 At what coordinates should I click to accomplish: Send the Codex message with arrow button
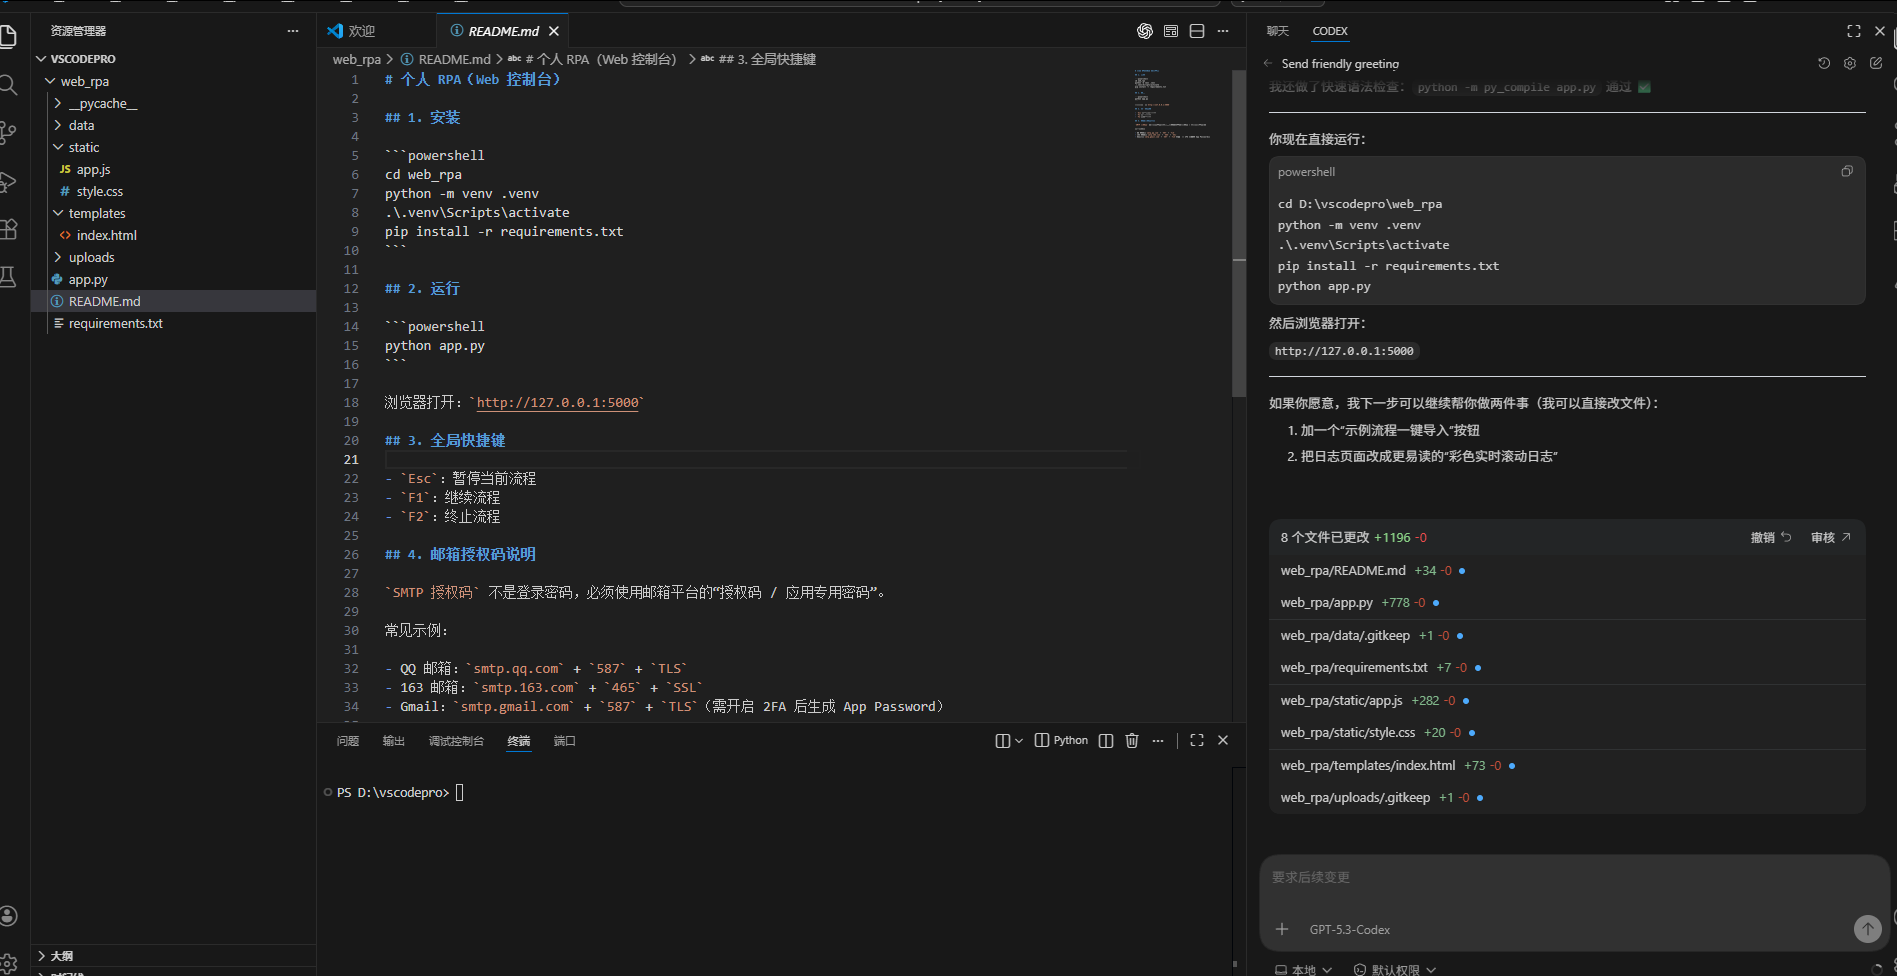1867,929
